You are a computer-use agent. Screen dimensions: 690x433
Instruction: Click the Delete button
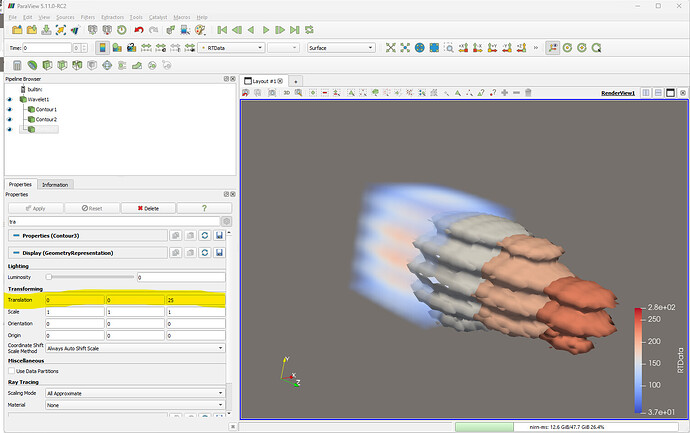tap(148, 208)
